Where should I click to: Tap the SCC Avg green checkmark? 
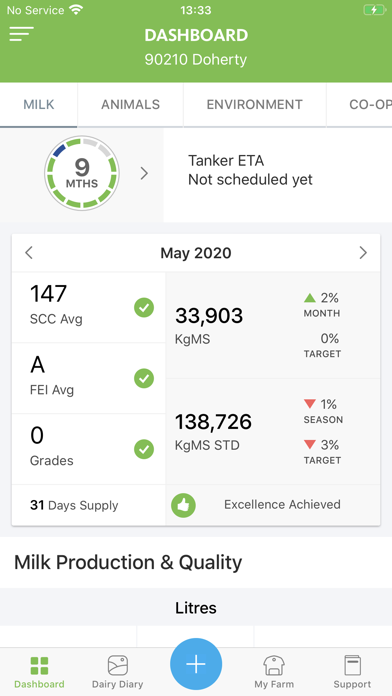coord(144,308)
